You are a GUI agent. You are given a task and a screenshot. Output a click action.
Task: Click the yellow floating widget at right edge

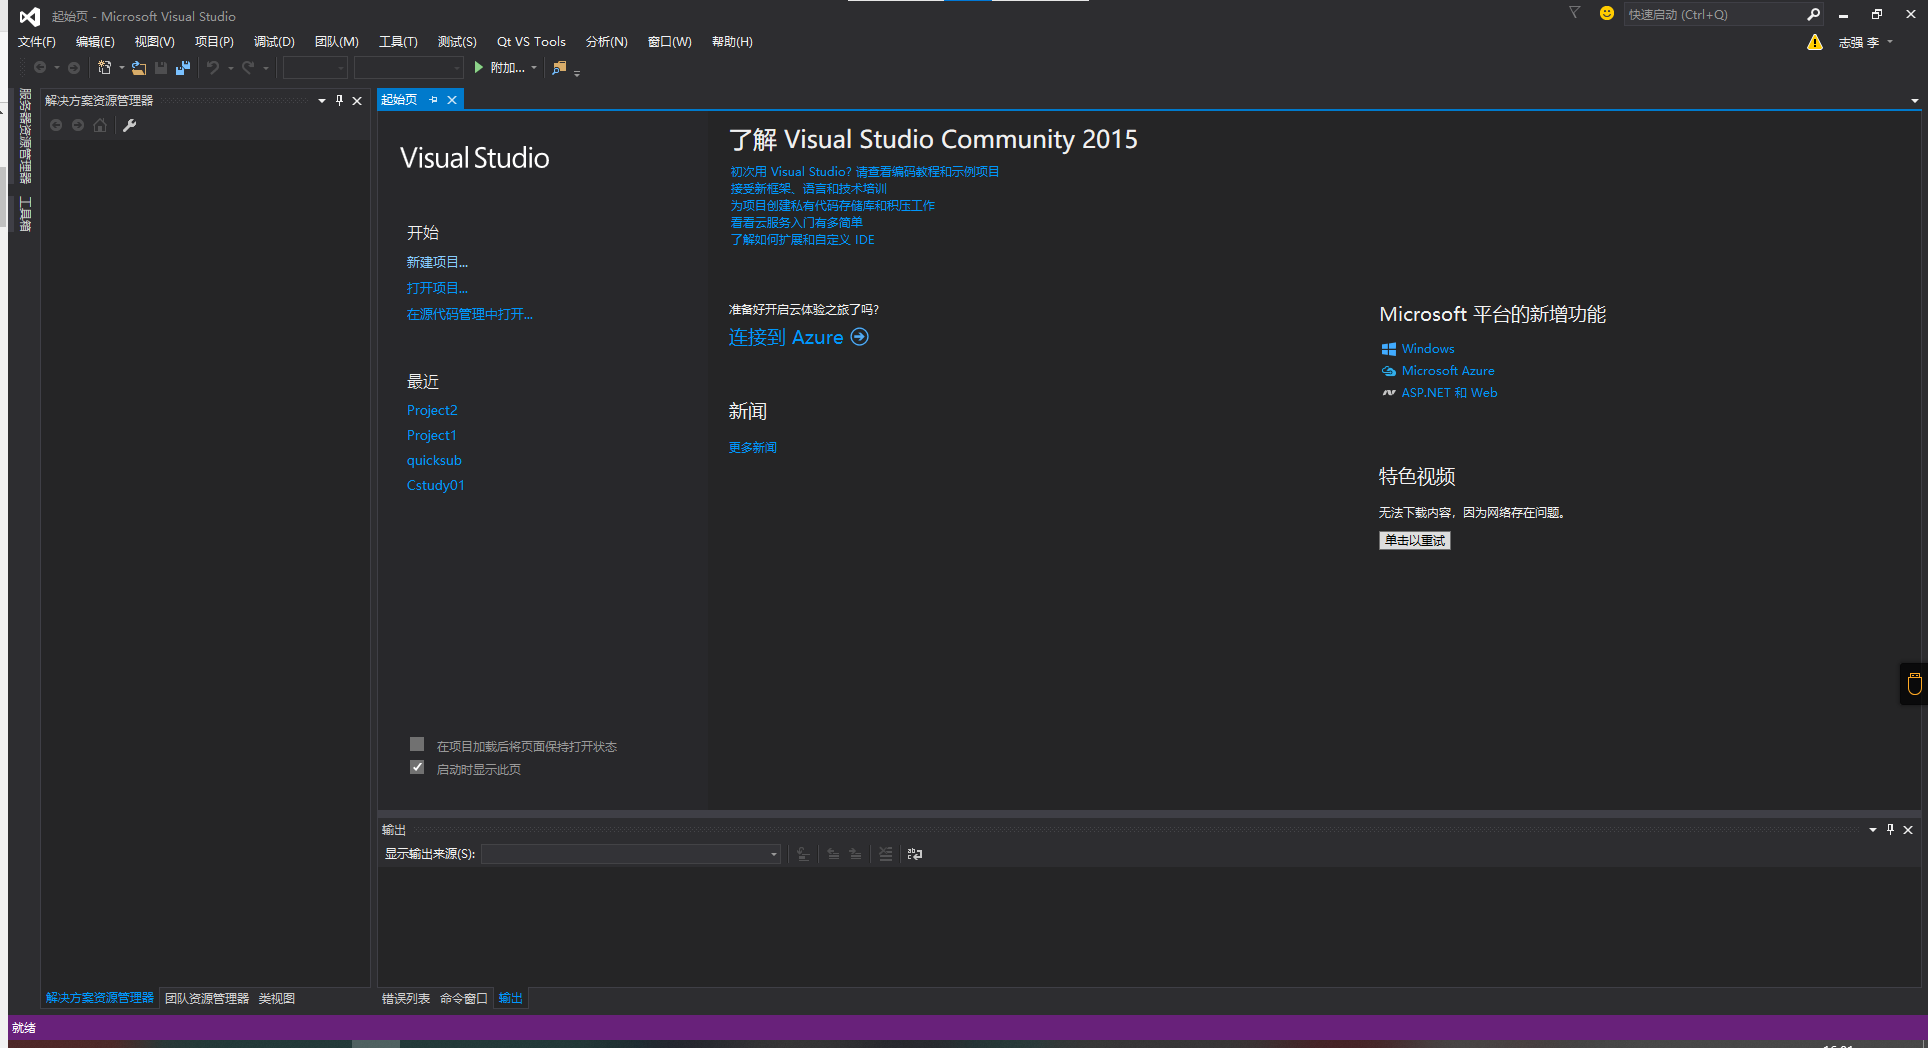1914,684
